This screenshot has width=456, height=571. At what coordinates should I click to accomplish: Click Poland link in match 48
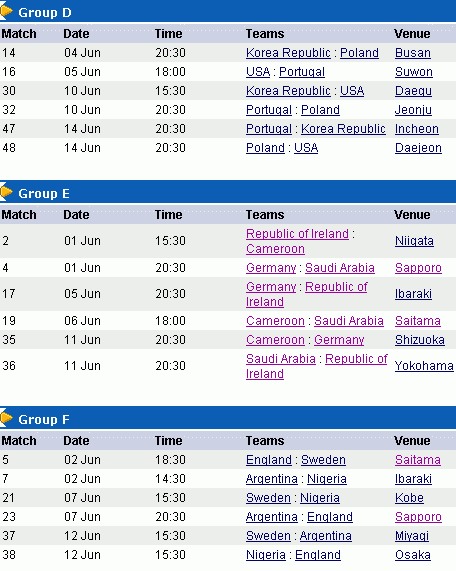pyautogui.click(x=265, y=147)
